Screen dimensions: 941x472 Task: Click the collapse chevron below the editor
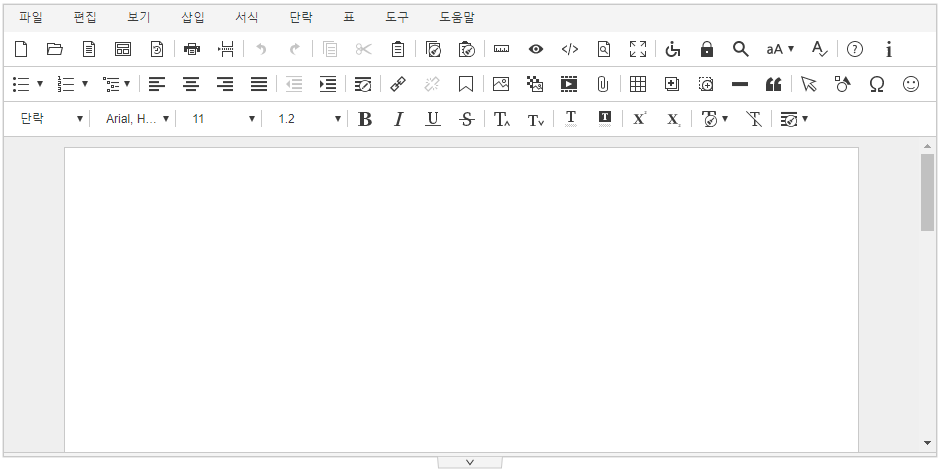pyautogui.click(x=470, y=462)
